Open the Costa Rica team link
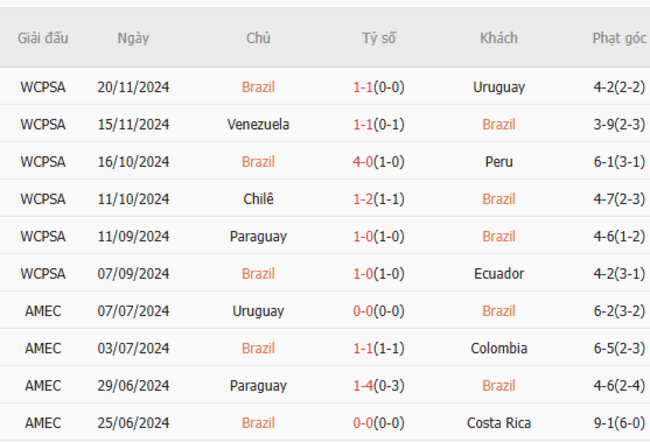The height and width of the screenshot is (442, 650). 499,423
